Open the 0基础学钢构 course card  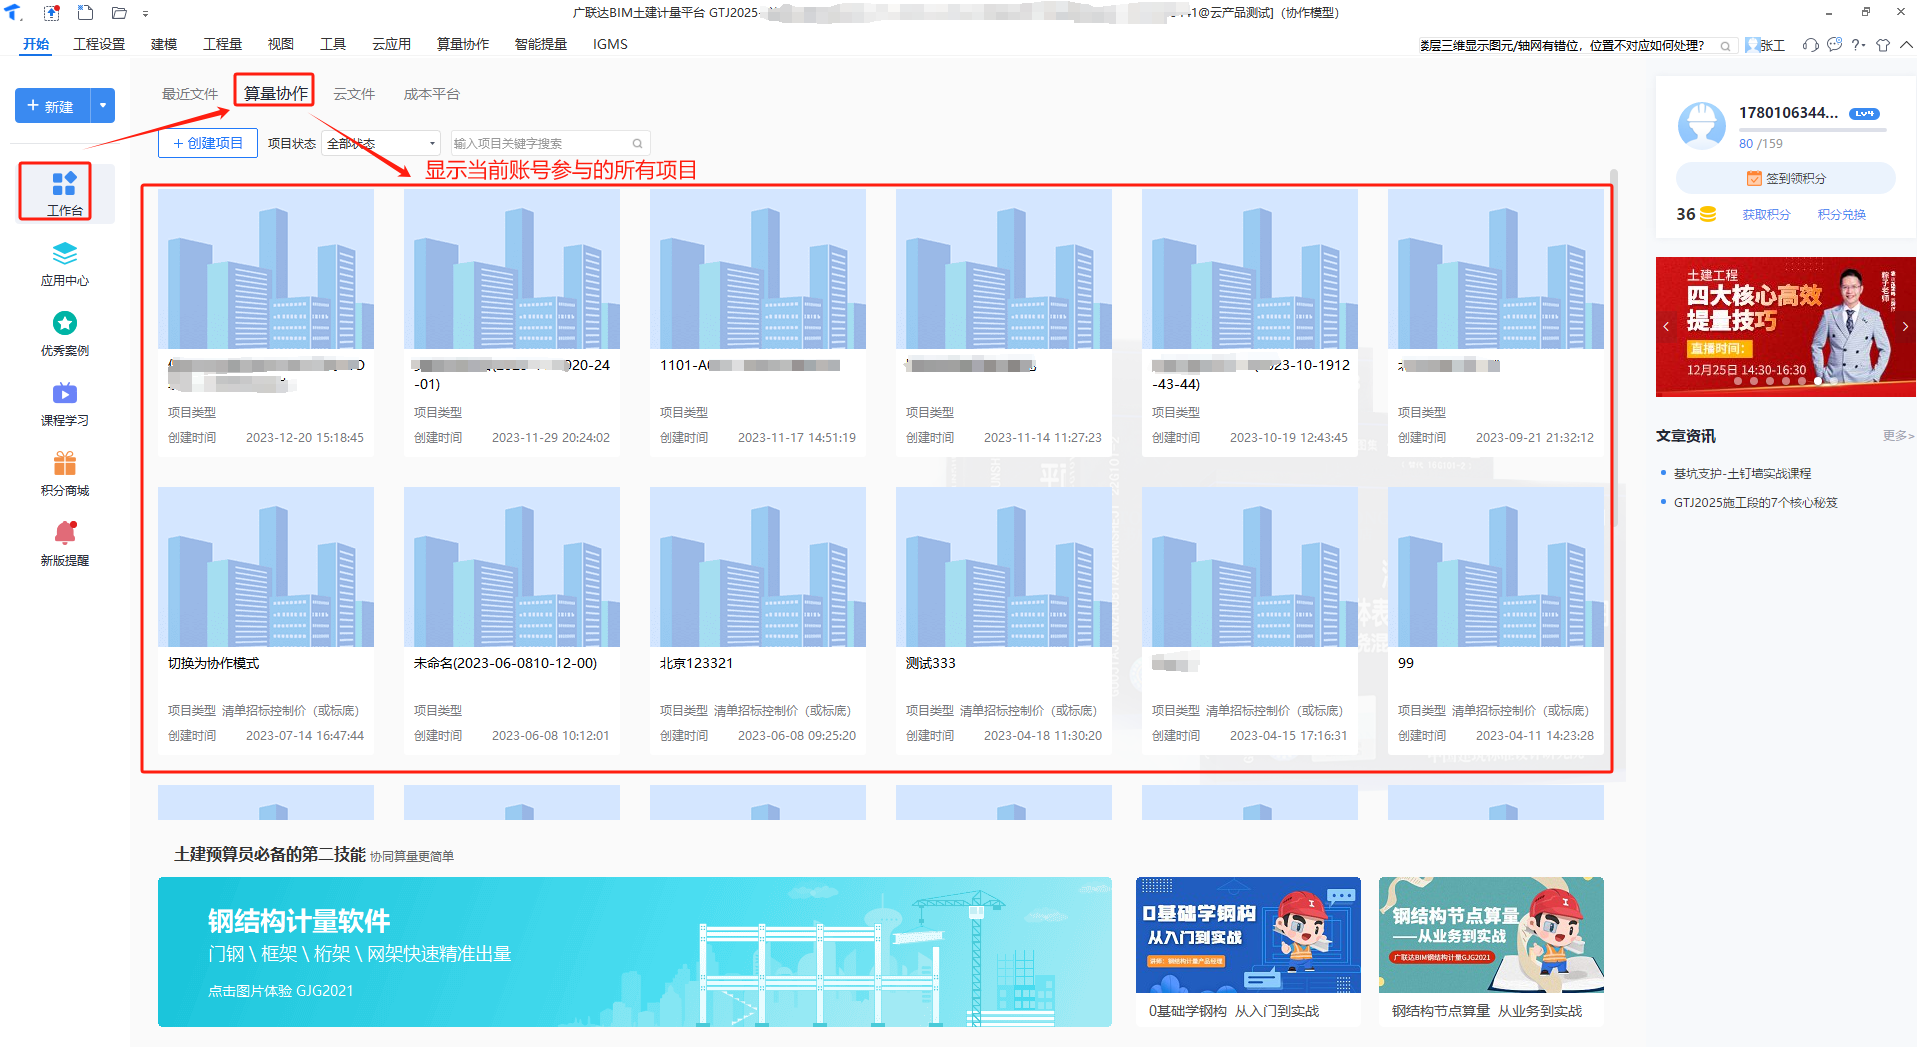click(x=1248, y=951)
